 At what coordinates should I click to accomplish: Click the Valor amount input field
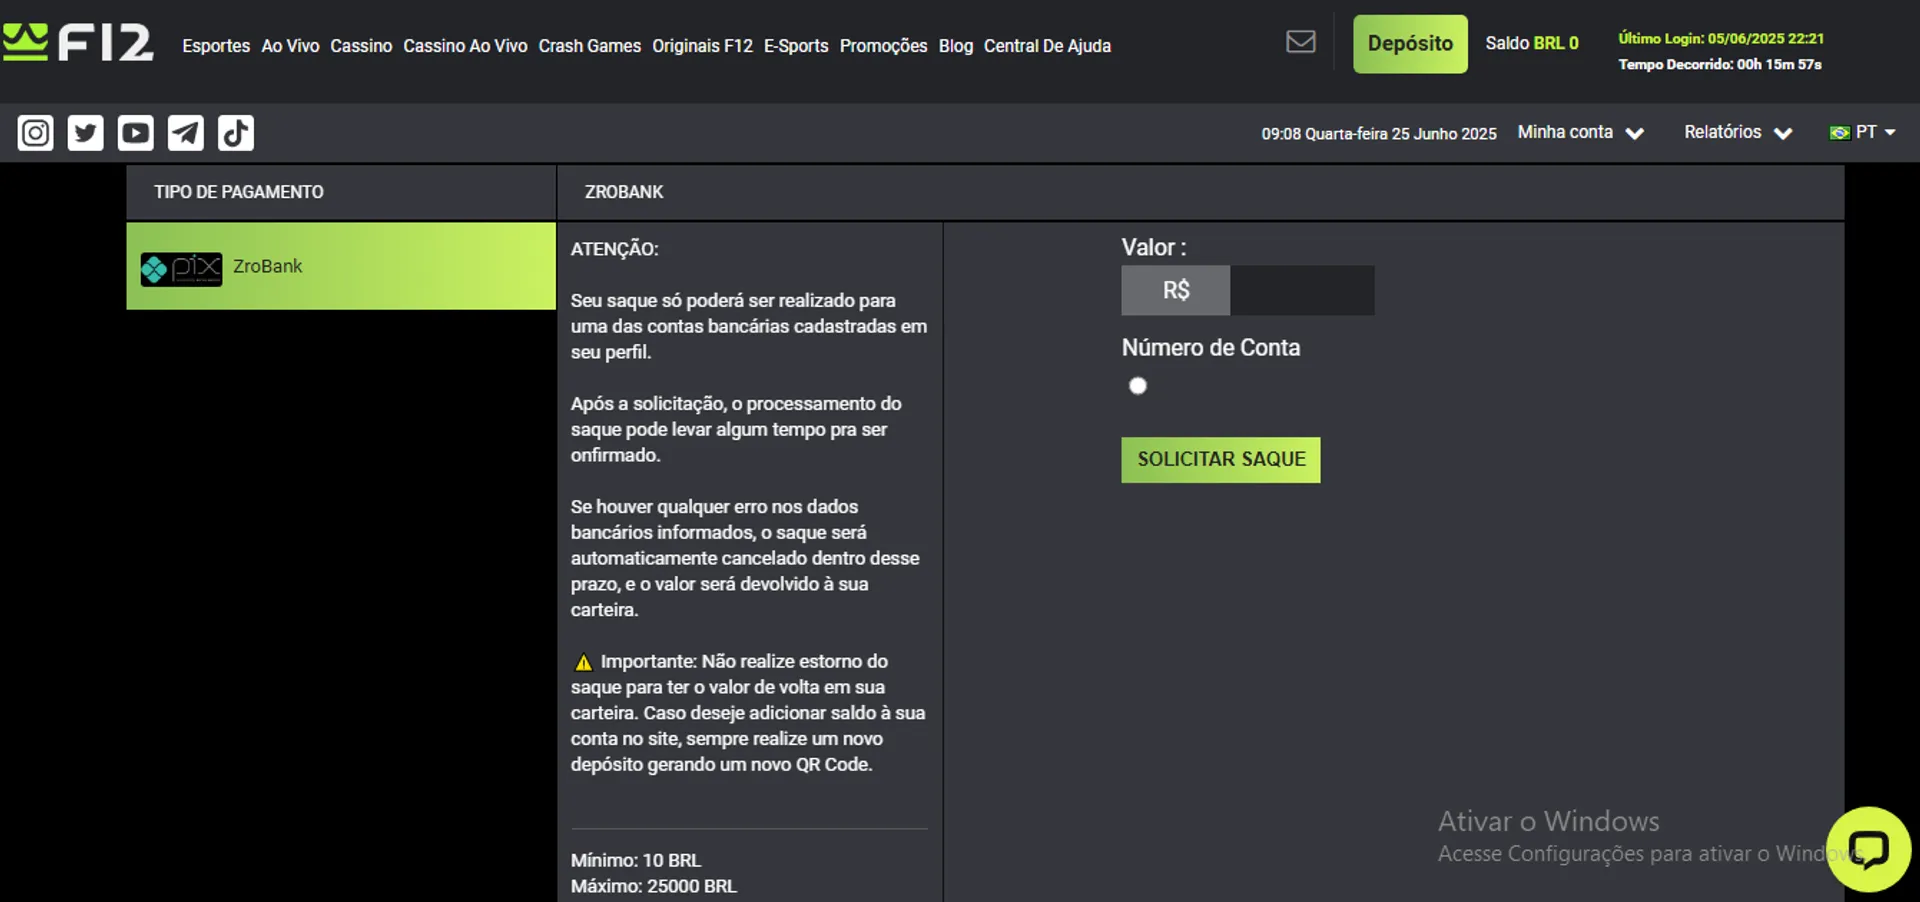pyautogui.click(x=1302, y=291)
